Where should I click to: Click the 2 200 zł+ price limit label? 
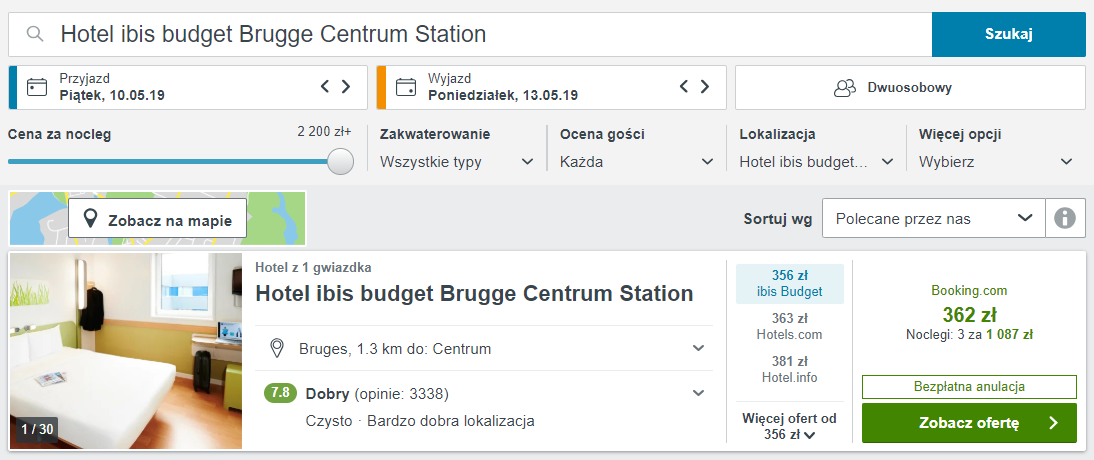[x=324, y=131]
